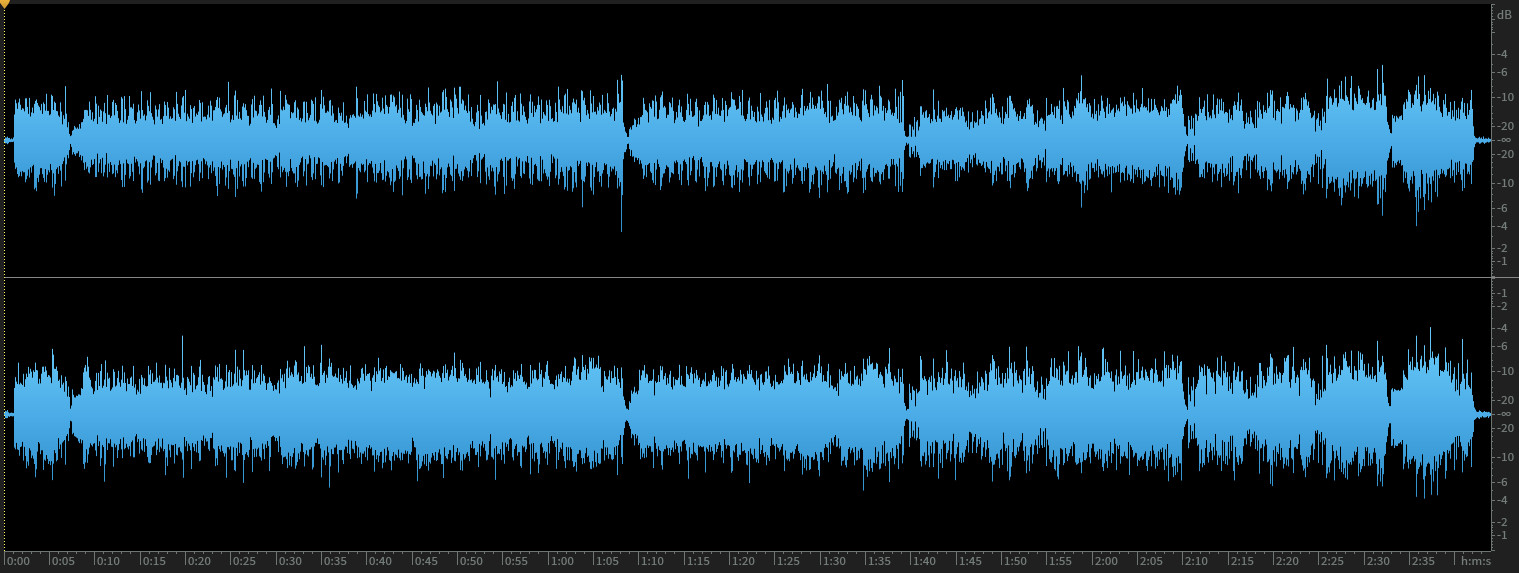Jump to 0:05 on the time ruler
1519x573 pixels.
64,561
